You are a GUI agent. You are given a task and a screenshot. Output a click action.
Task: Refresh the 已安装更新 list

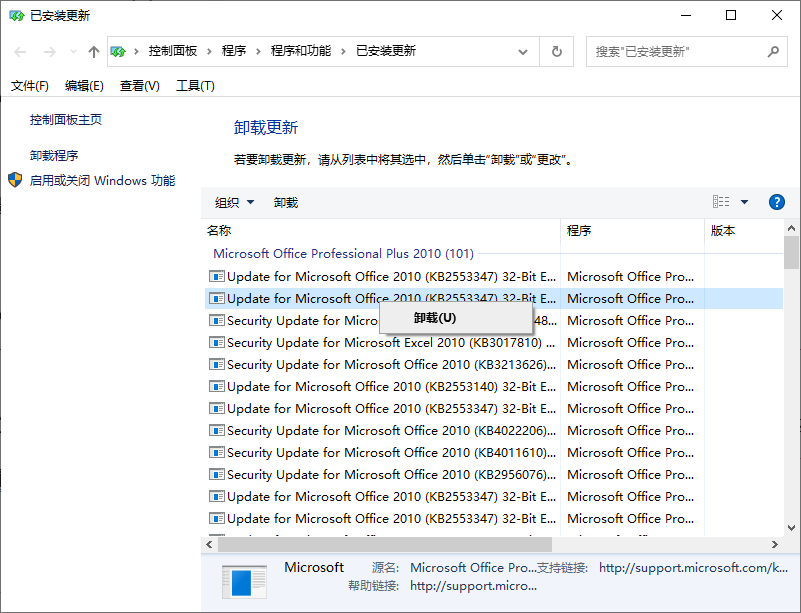tap(557, 52)
